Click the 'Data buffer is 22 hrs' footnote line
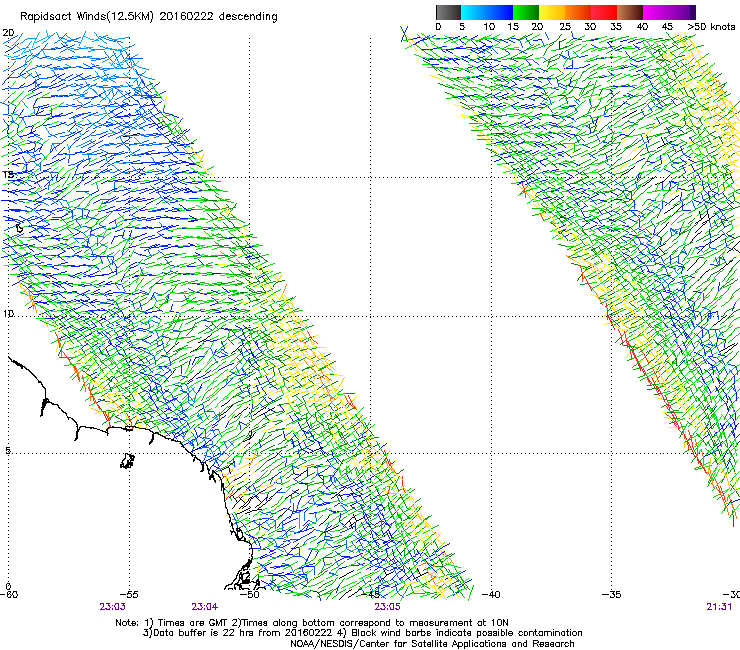The image size is (740, 650). click(x=363, y=633)
